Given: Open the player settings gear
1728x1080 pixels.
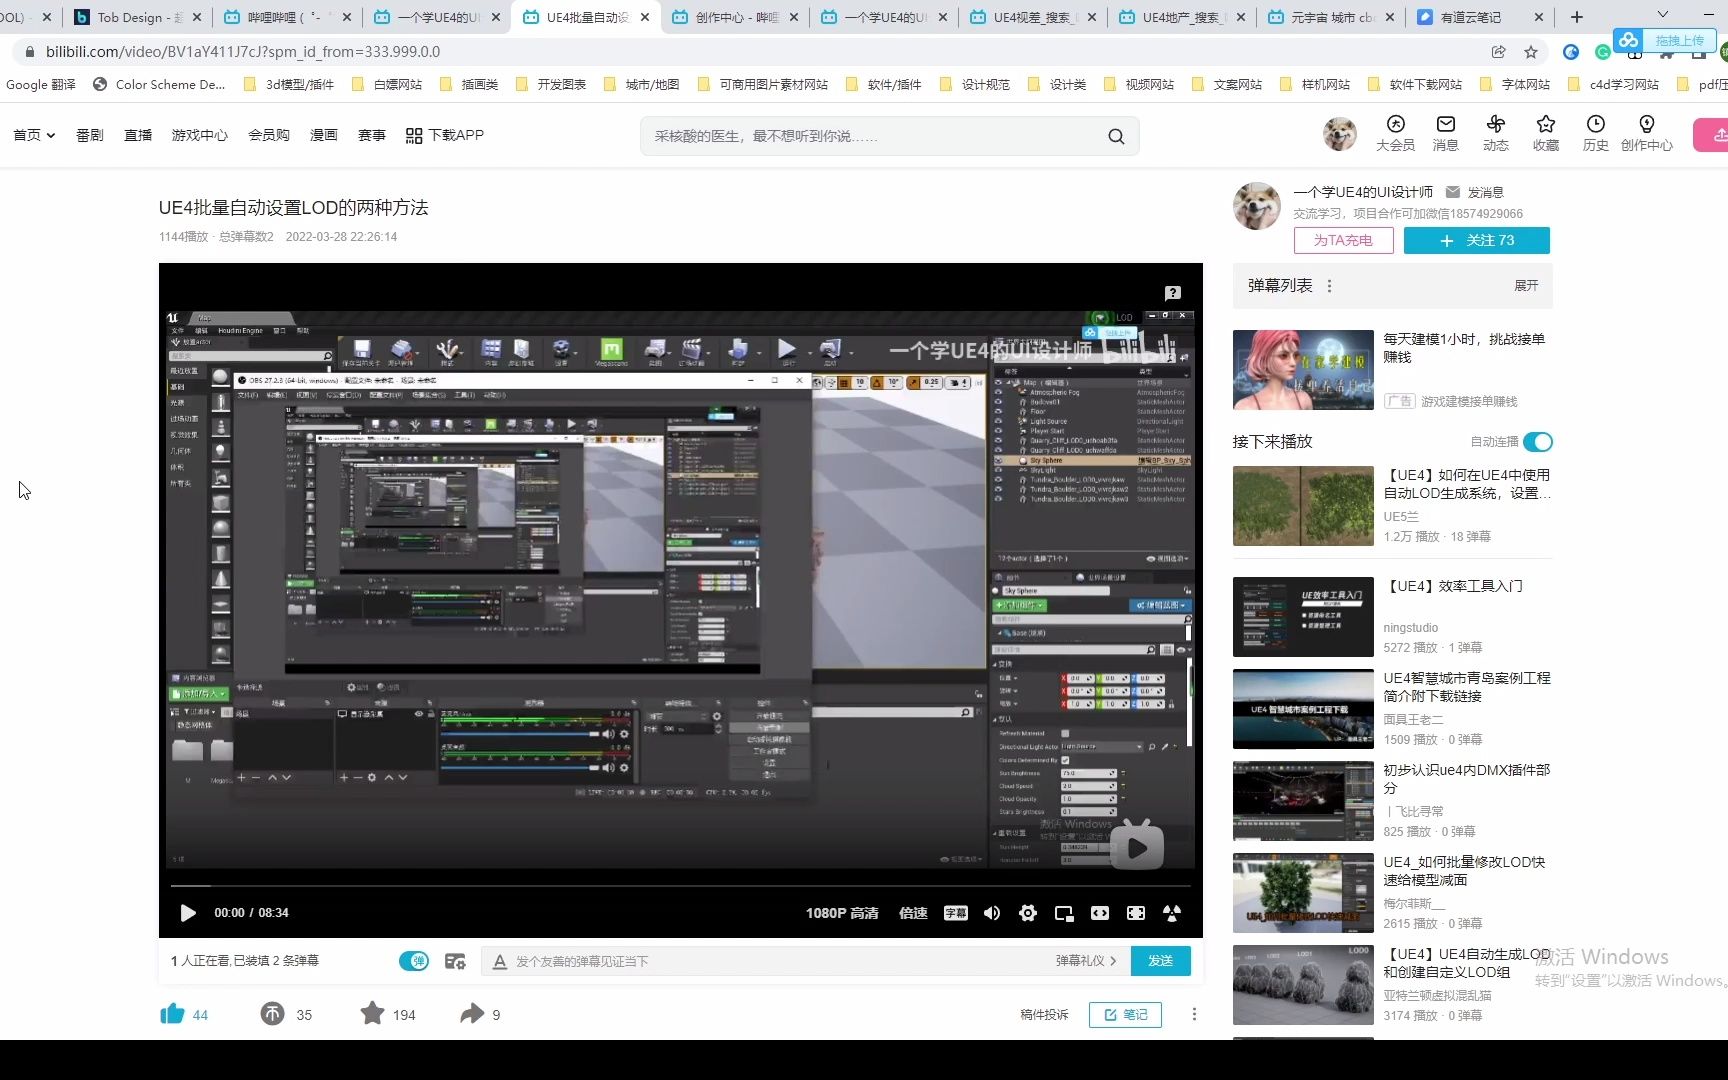Looking at the screenshot, I should coord(1028,913).
